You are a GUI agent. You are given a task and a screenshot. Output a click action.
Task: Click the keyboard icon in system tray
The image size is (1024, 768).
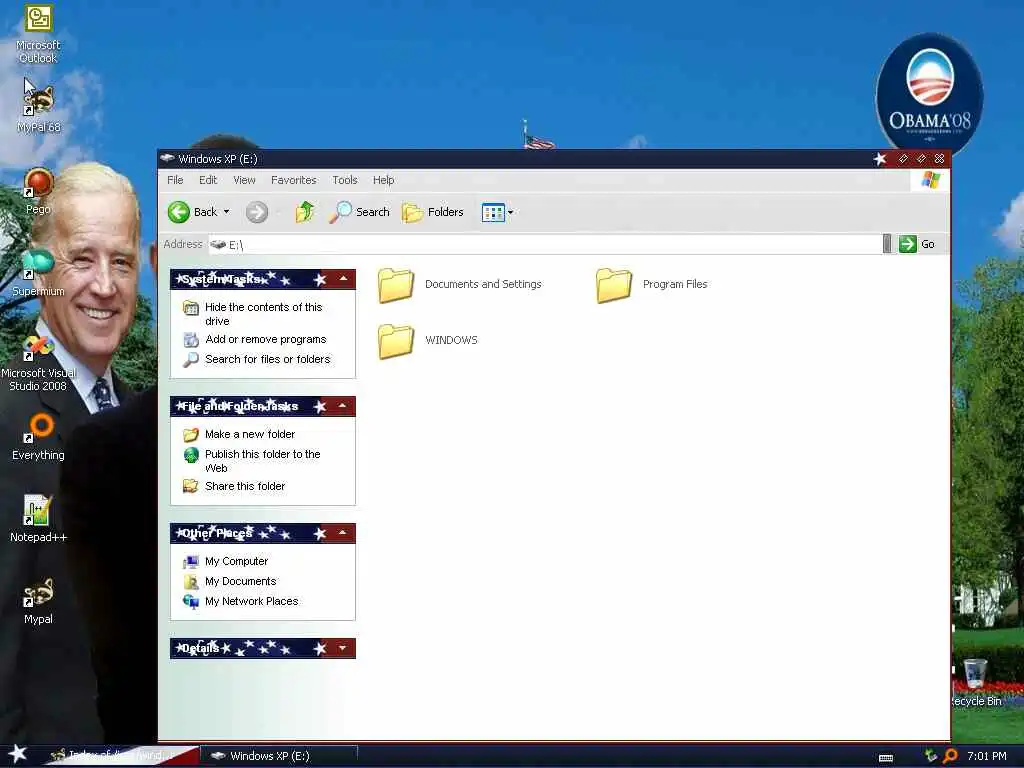[x=886, y=758]
